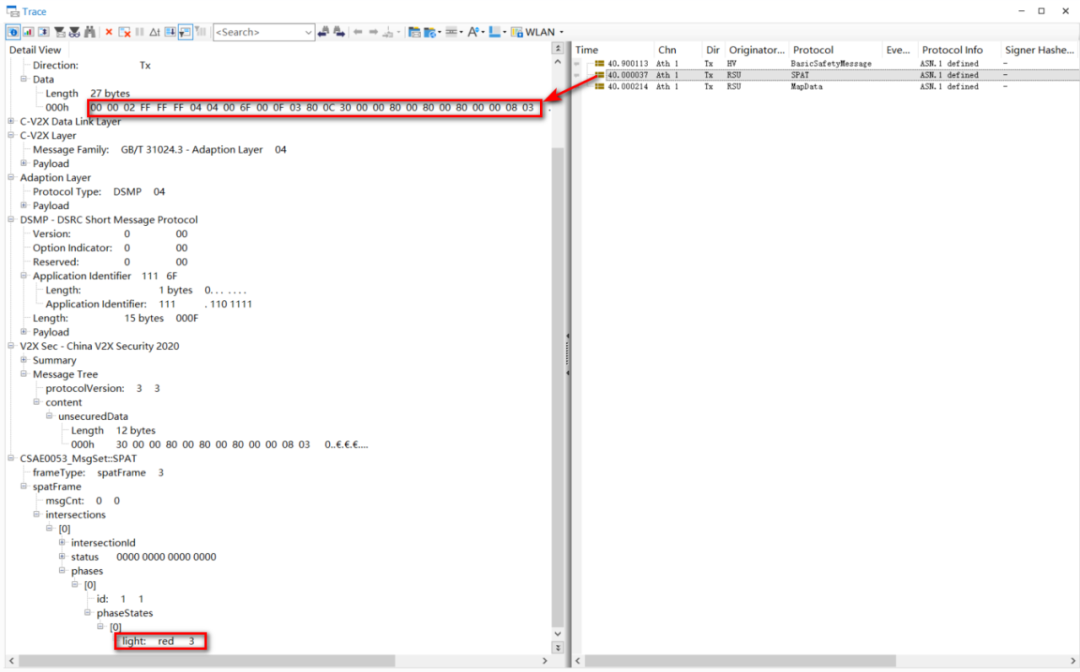The width and height of the screenshot is (1080, 672).
Task: Jump to bottom with double-arrow scroll button
Action: click(558, 648)
